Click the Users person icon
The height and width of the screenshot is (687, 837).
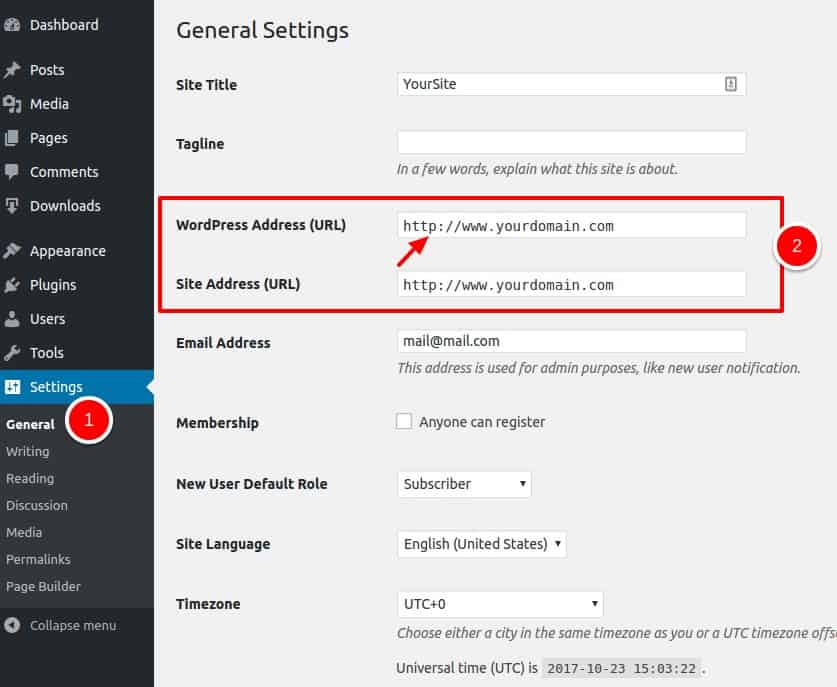pyautogui.click(x=12, y=319)
